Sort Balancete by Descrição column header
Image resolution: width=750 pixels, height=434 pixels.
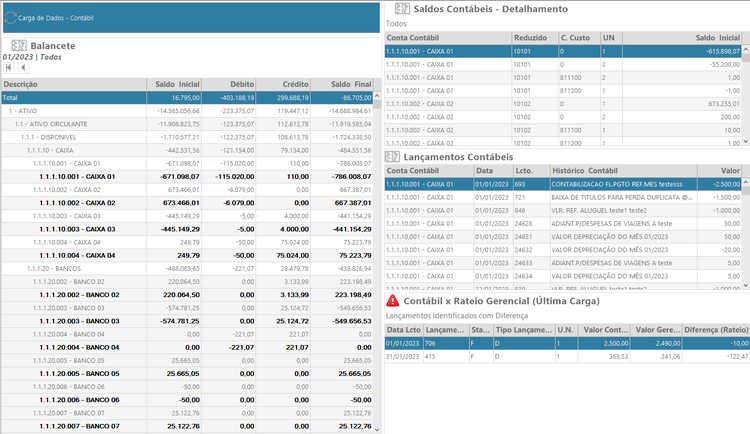point(74,84)
